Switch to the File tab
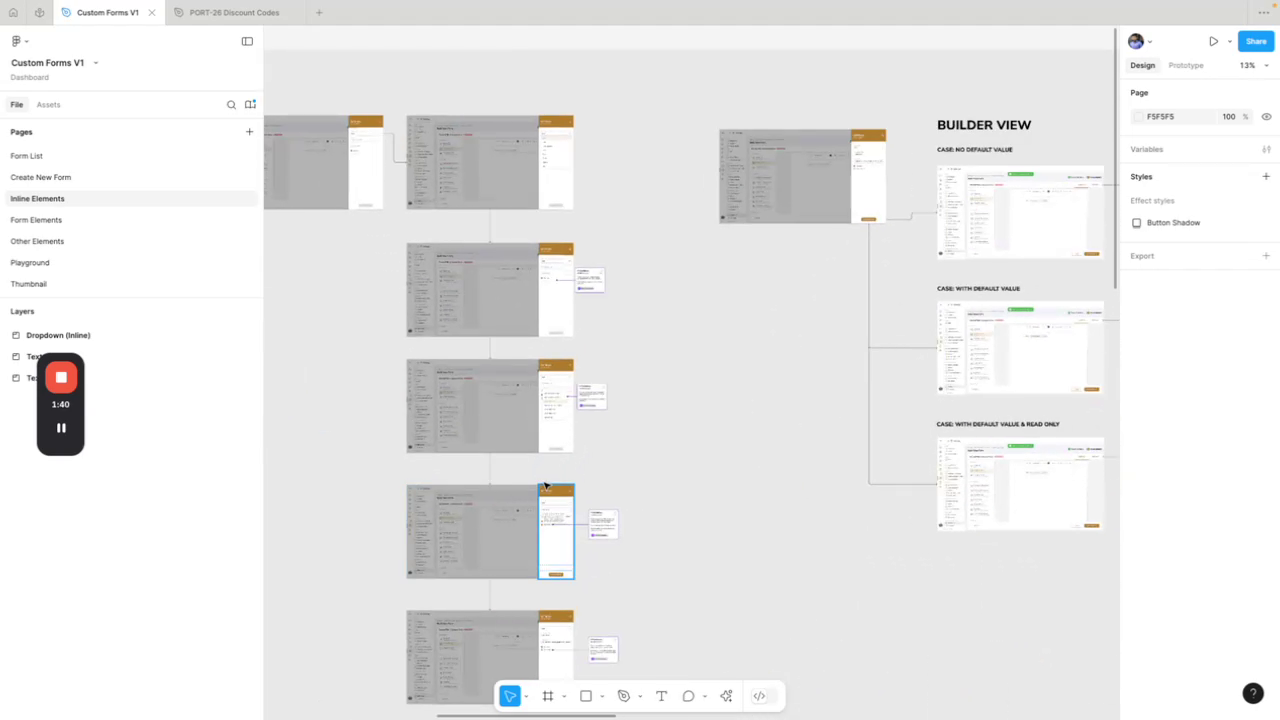This screenshot has width=1280, height=720. point(17,105)
